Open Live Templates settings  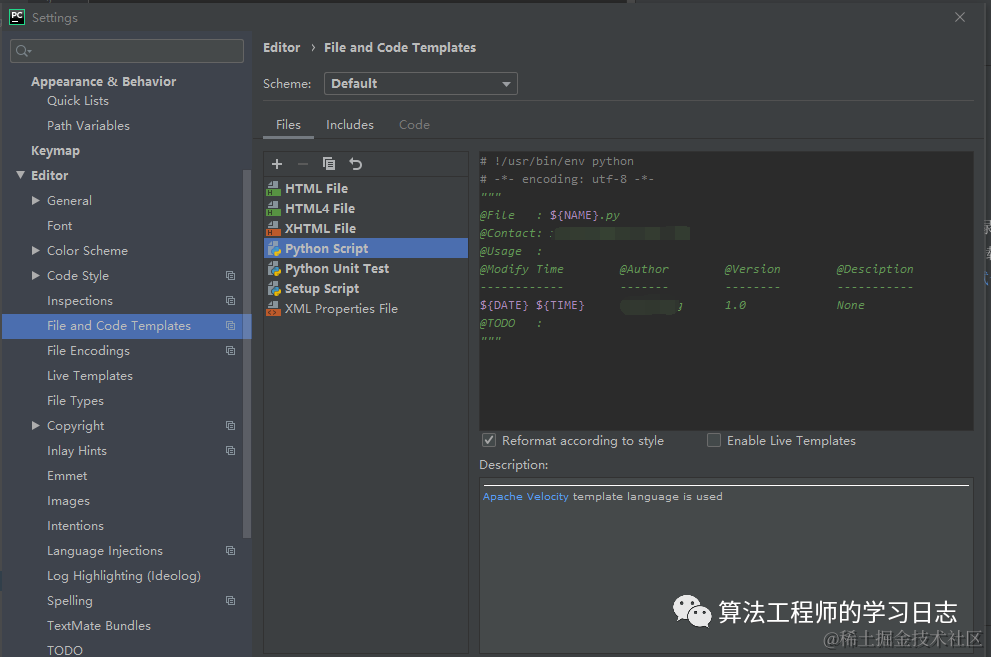90,376
